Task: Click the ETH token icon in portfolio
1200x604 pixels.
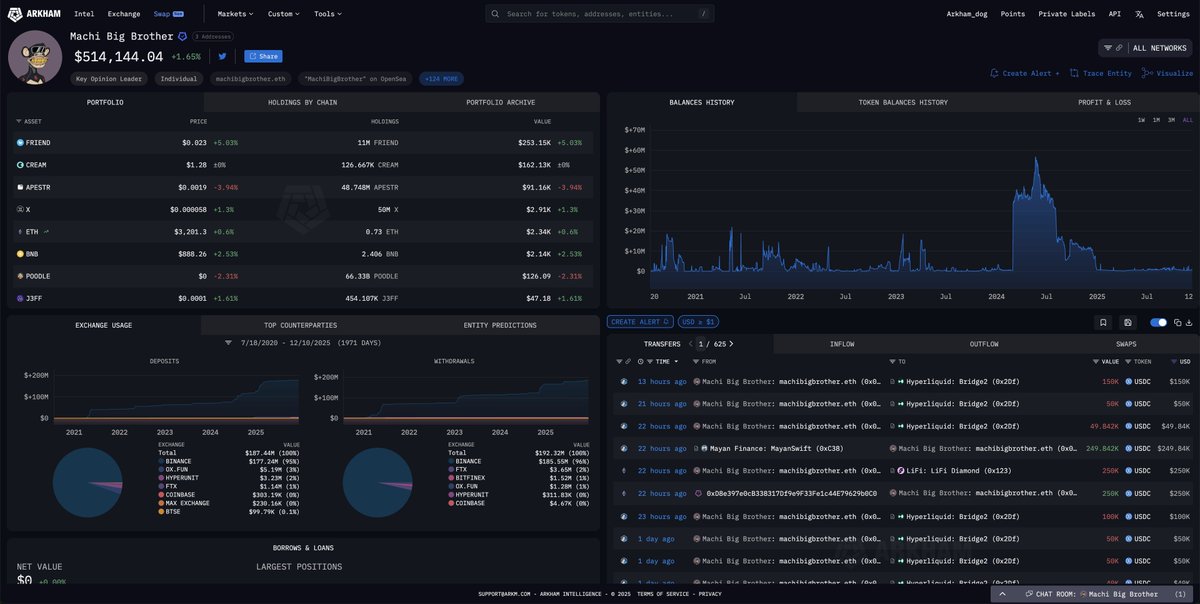Action: pyautogui.click(x=20, y=231)
